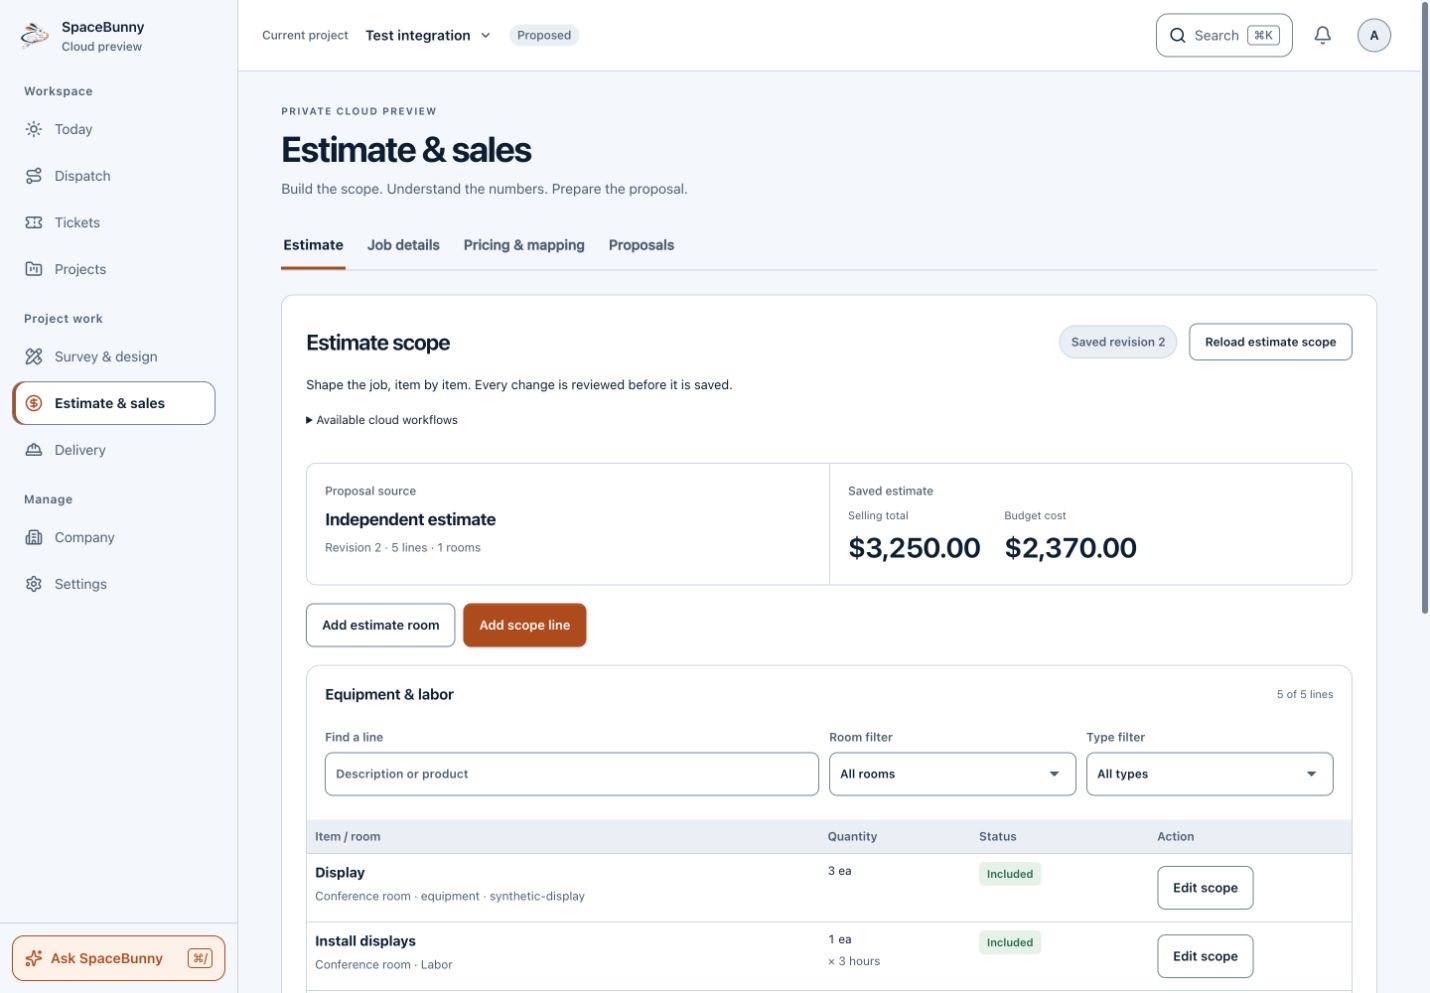Open the All types filter dropdown
The height and width of the screenshot is (993, 1430).
1210,774
